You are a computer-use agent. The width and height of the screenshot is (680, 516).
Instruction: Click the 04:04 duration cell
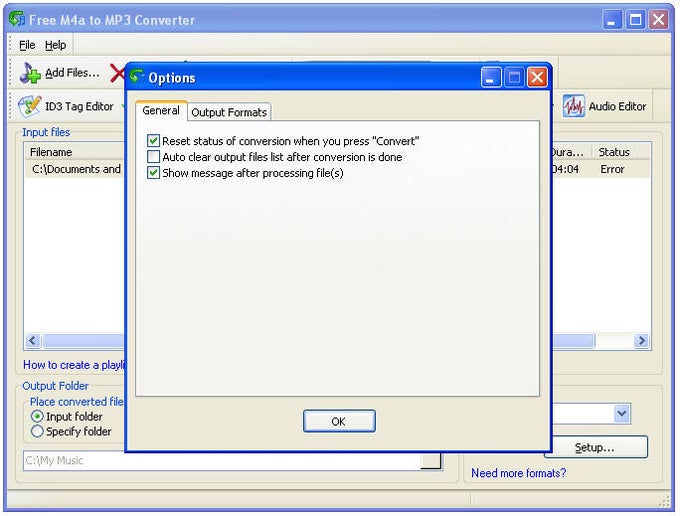click(566, 169)
